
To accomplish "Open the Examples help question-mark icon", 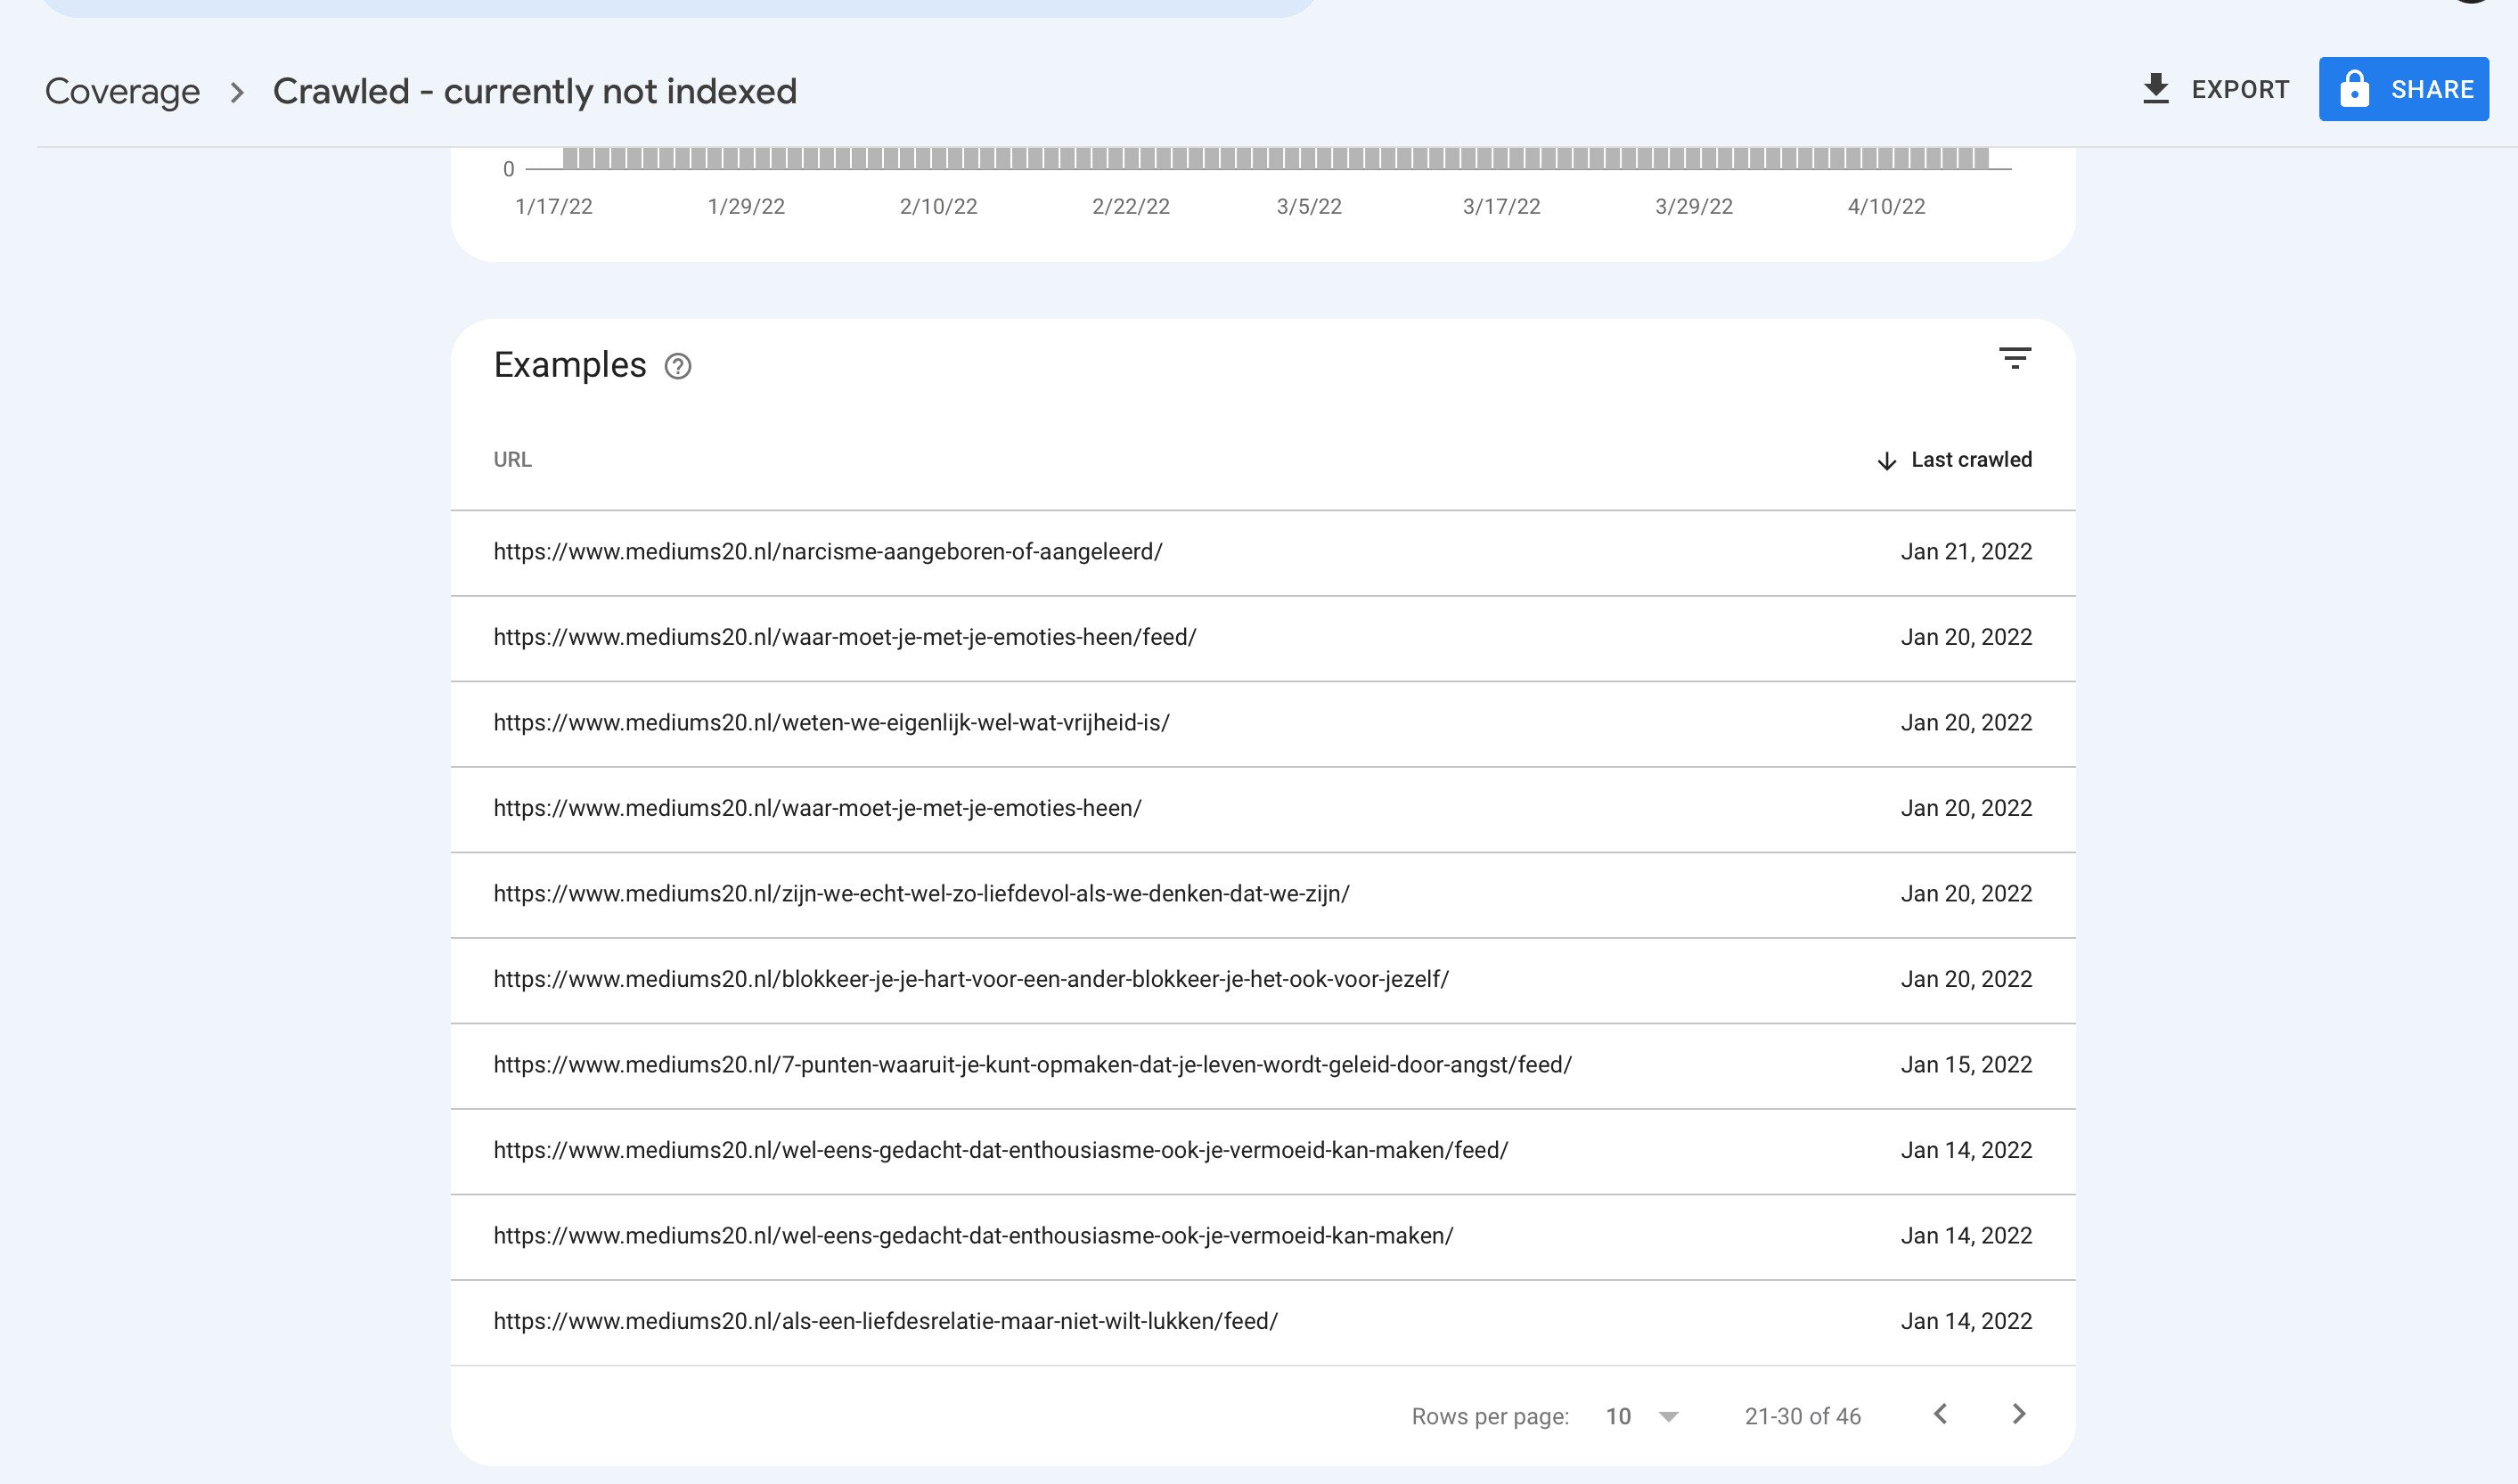I will pyautogui.click(x=678, y=367).
